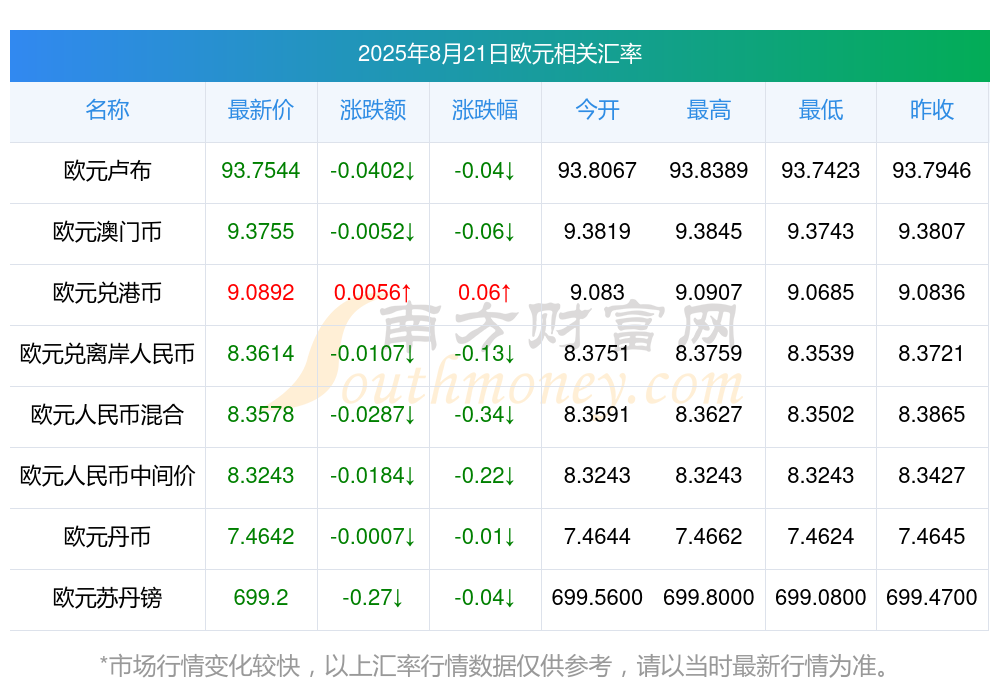Click low value 8.3539
The height and width of the screenshot is (698, 1000).
821,353
